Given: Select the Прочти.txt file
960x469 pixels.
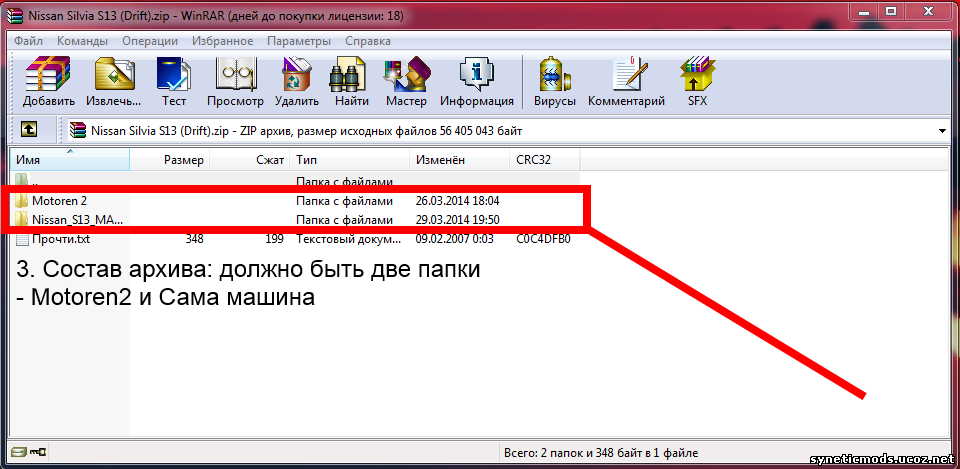Looking at the screenshot, I should click(61, 239).
